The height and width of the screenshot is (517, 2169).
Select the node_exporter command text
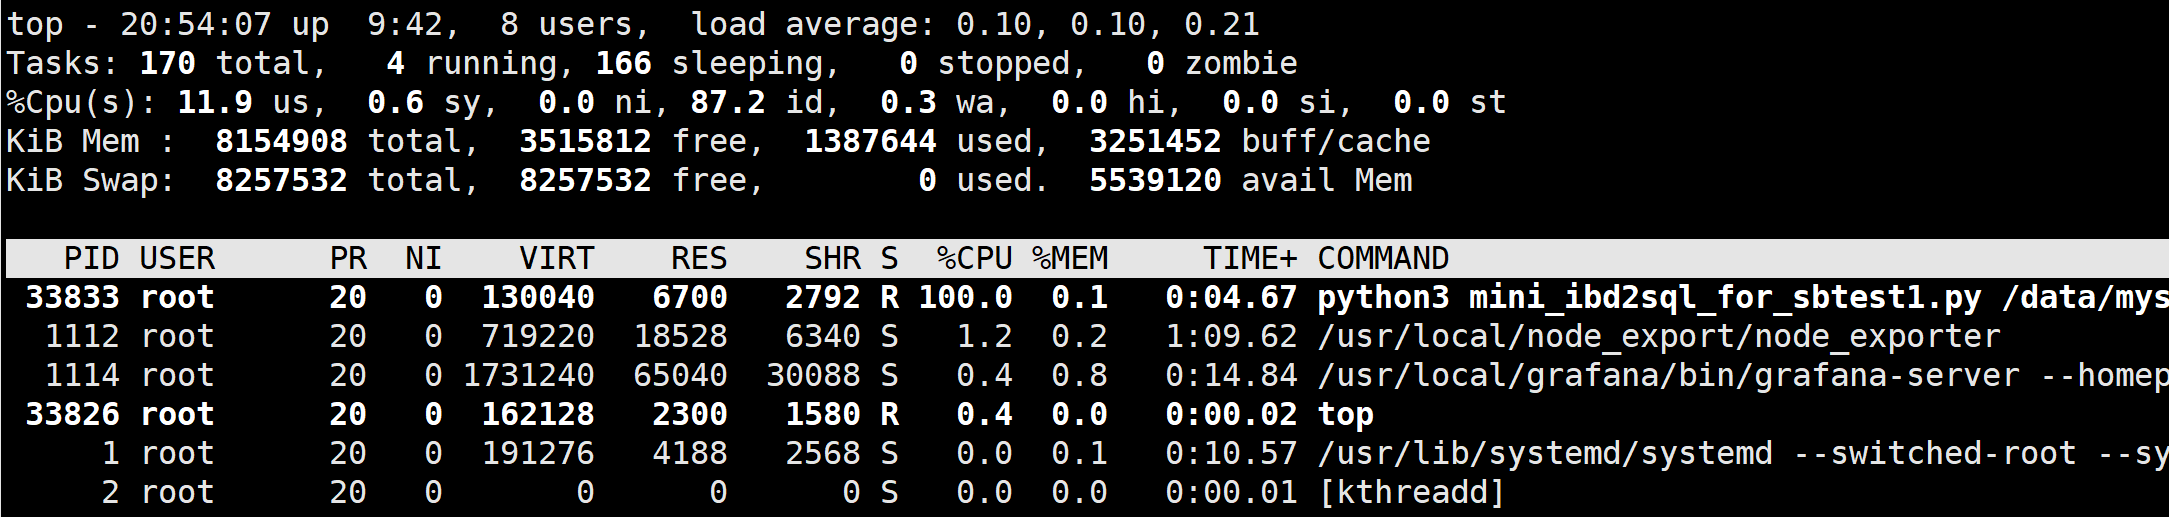pyautogui.click(x=1658, y=337)
